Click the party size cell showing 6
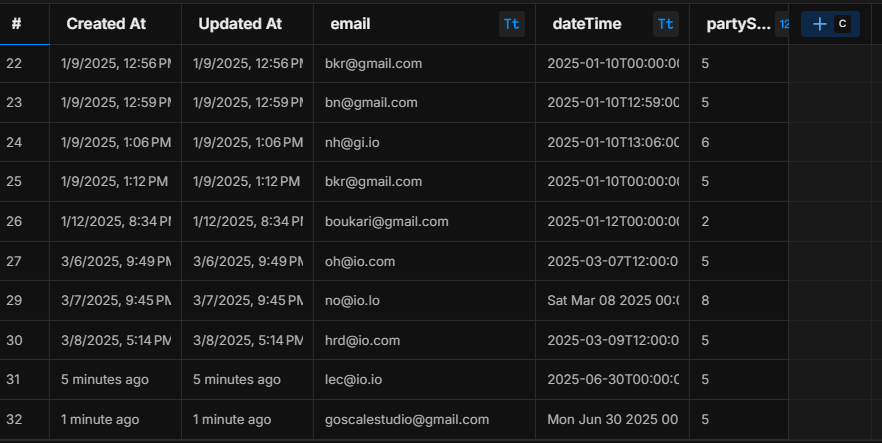 tap(739, 142)
